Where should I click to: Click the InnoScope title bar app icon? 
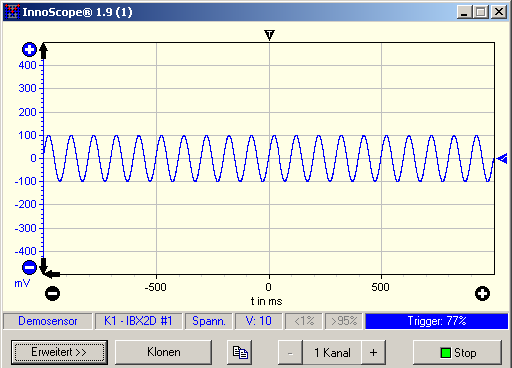point(12,12)
